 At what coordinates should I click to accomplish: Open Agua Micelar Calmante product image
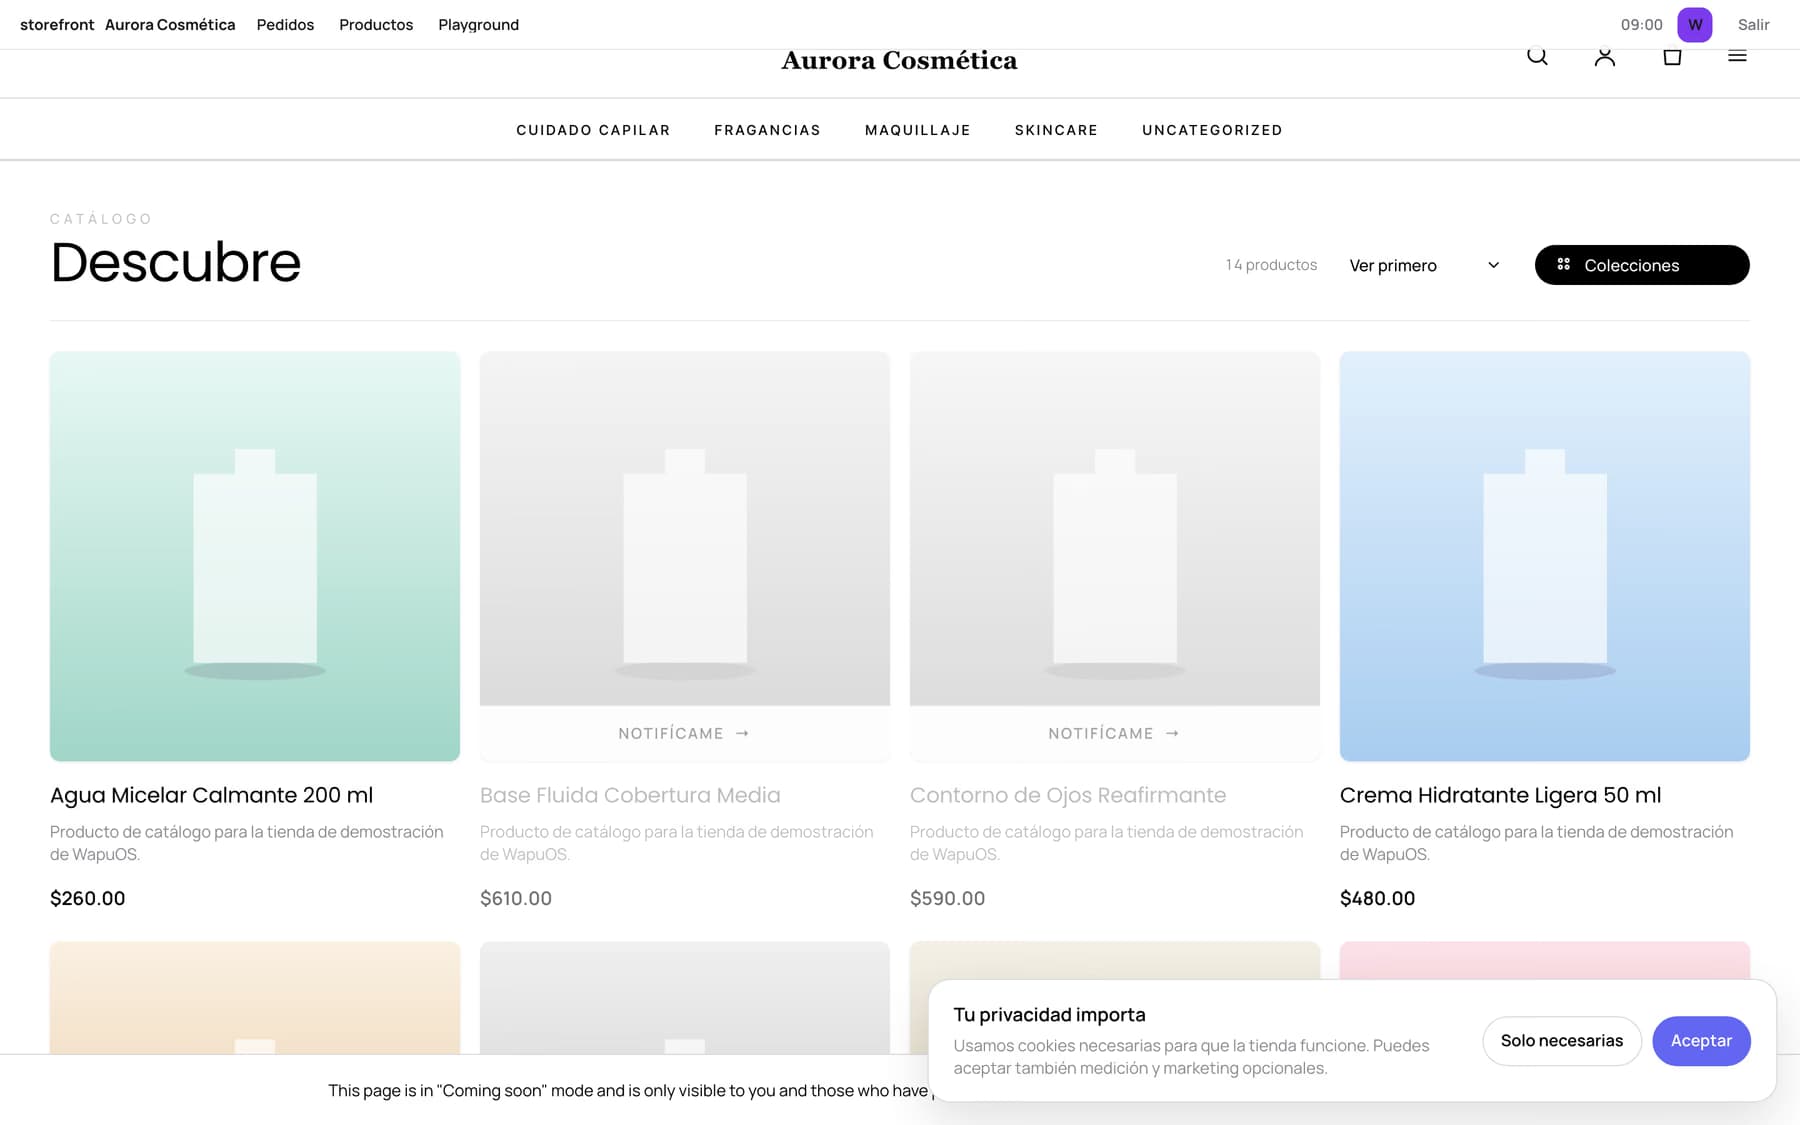pyautogui.click(x=255, y=556)
